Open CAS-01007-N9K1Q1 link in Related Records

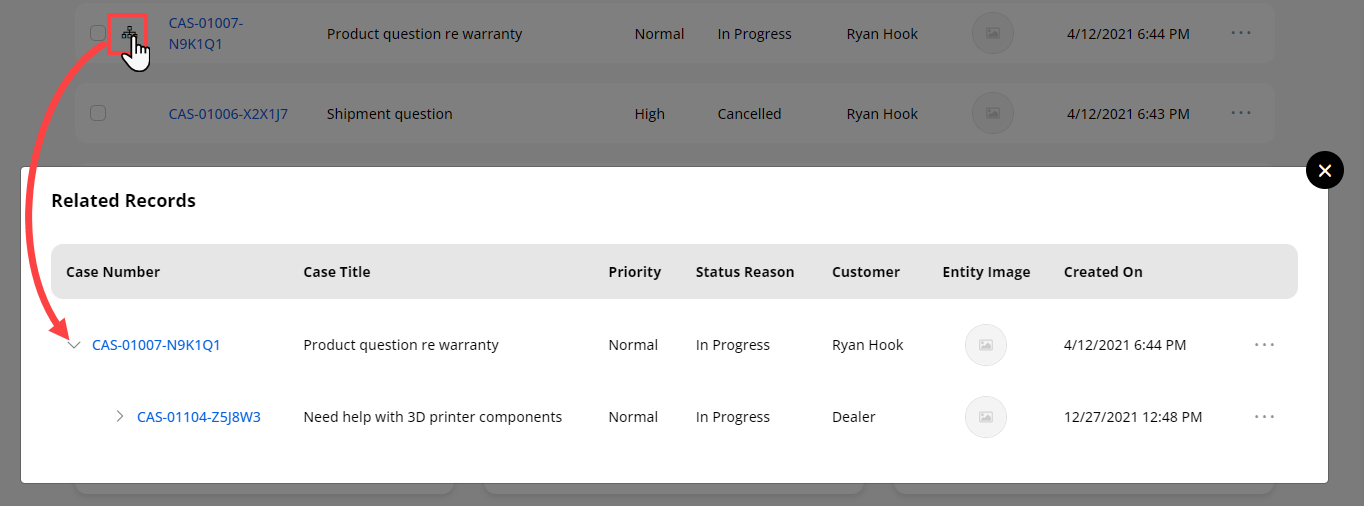click(156, 345)
